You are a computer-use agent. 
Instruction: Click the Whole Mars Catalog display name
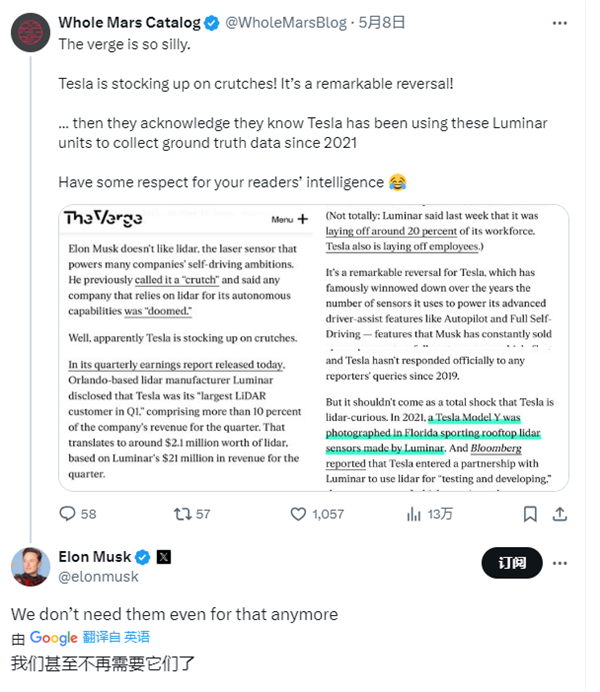point(130,22)
